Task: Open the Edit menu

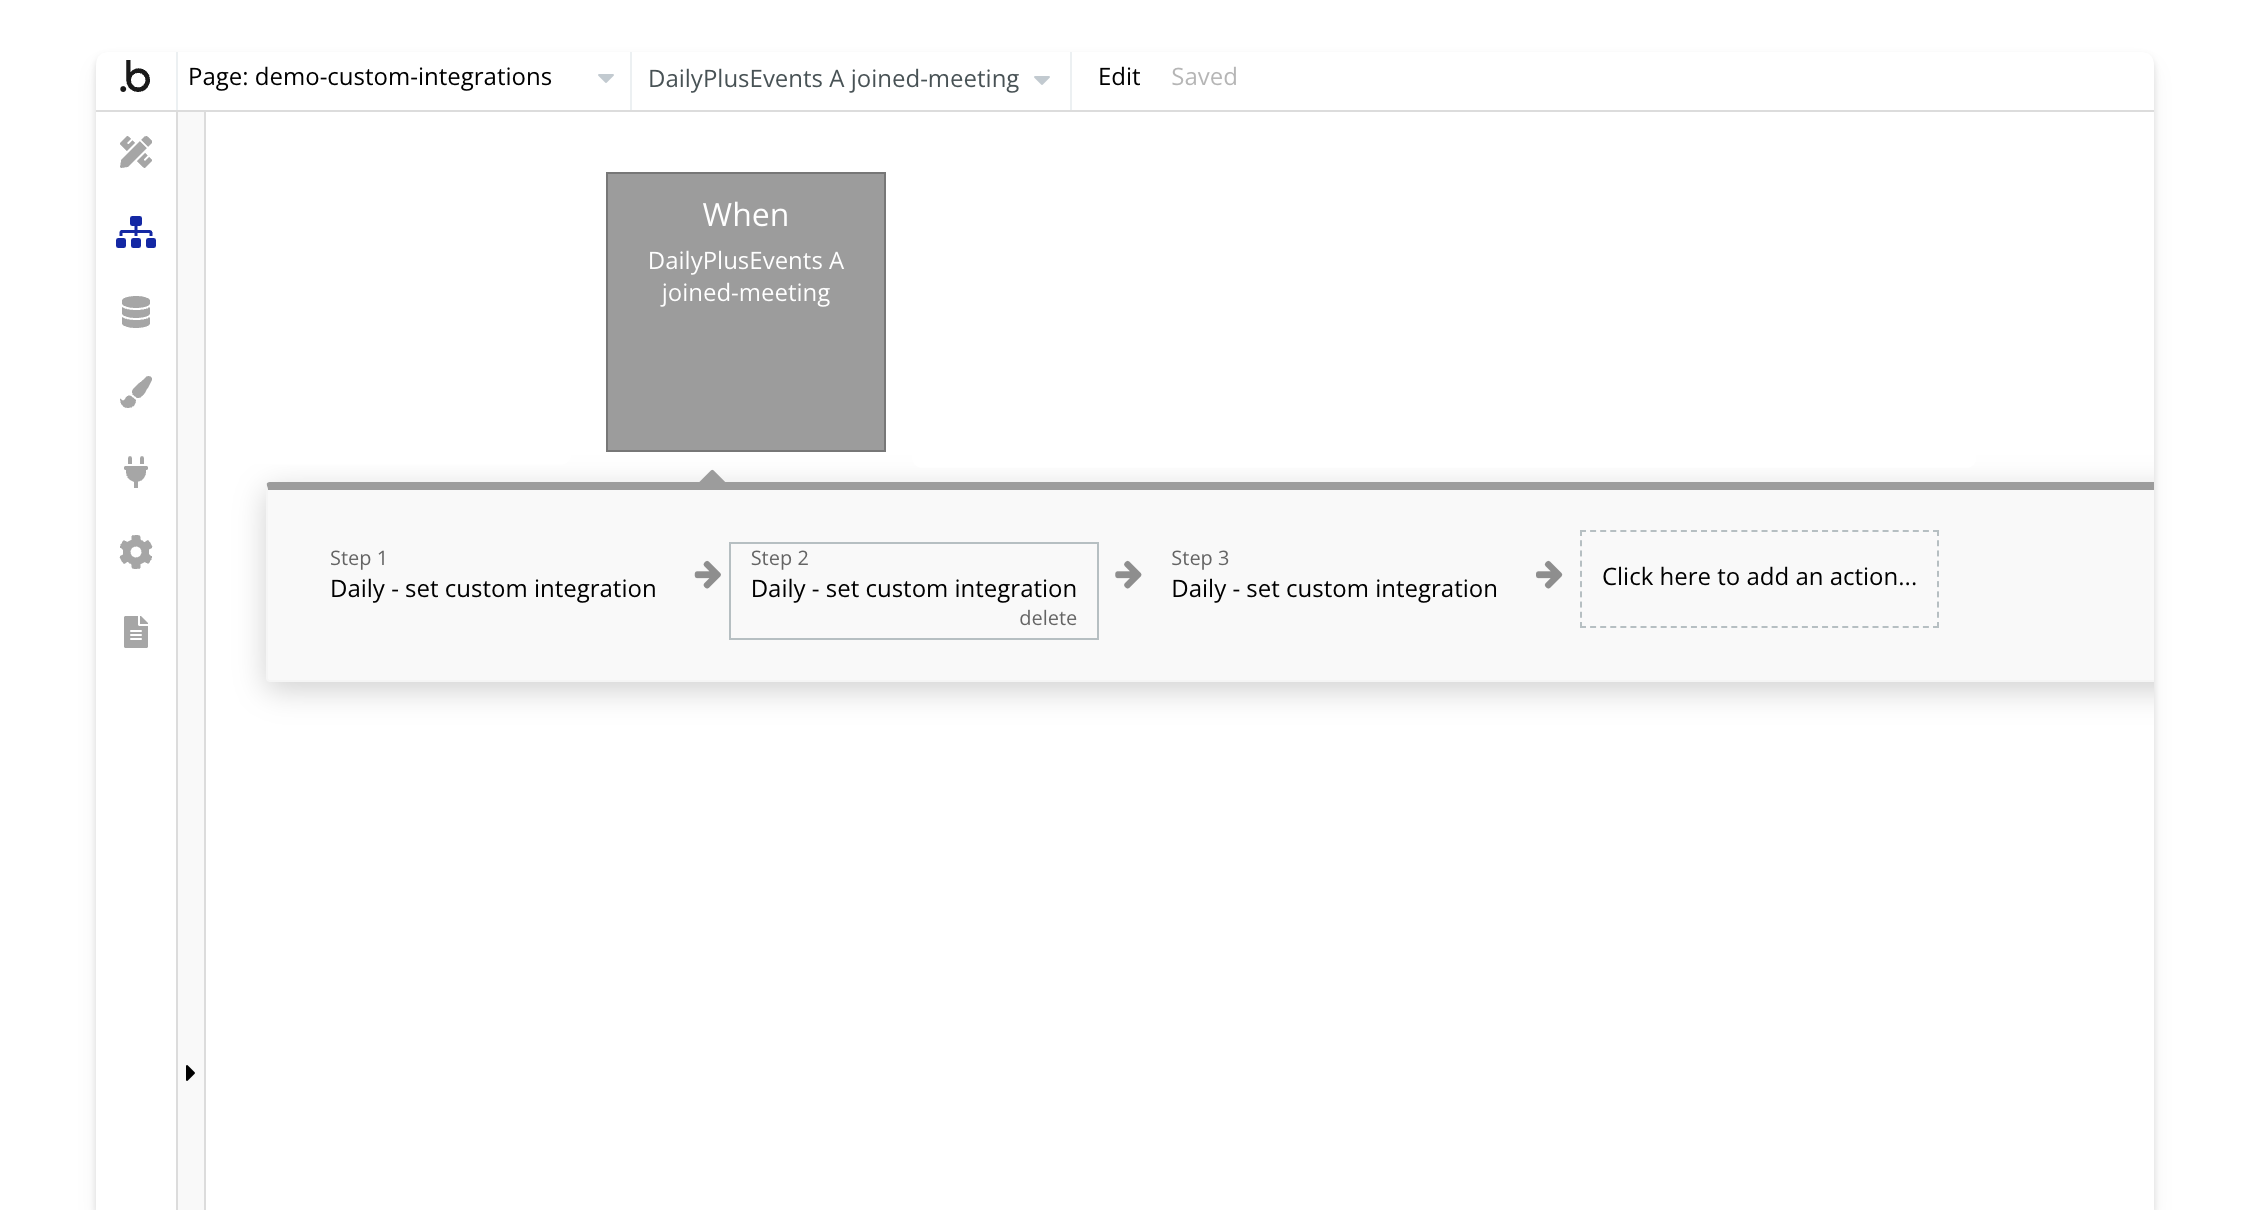Action: click(1119, 77)
